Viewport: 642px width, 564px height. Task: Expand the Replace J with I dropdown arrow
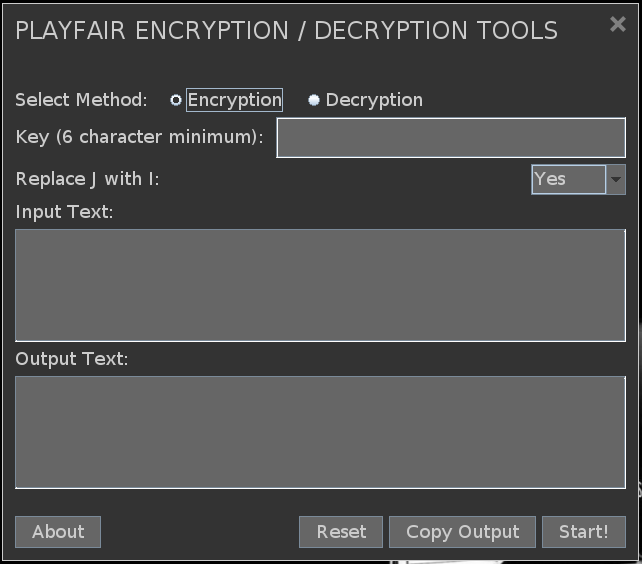coord(616,180)
